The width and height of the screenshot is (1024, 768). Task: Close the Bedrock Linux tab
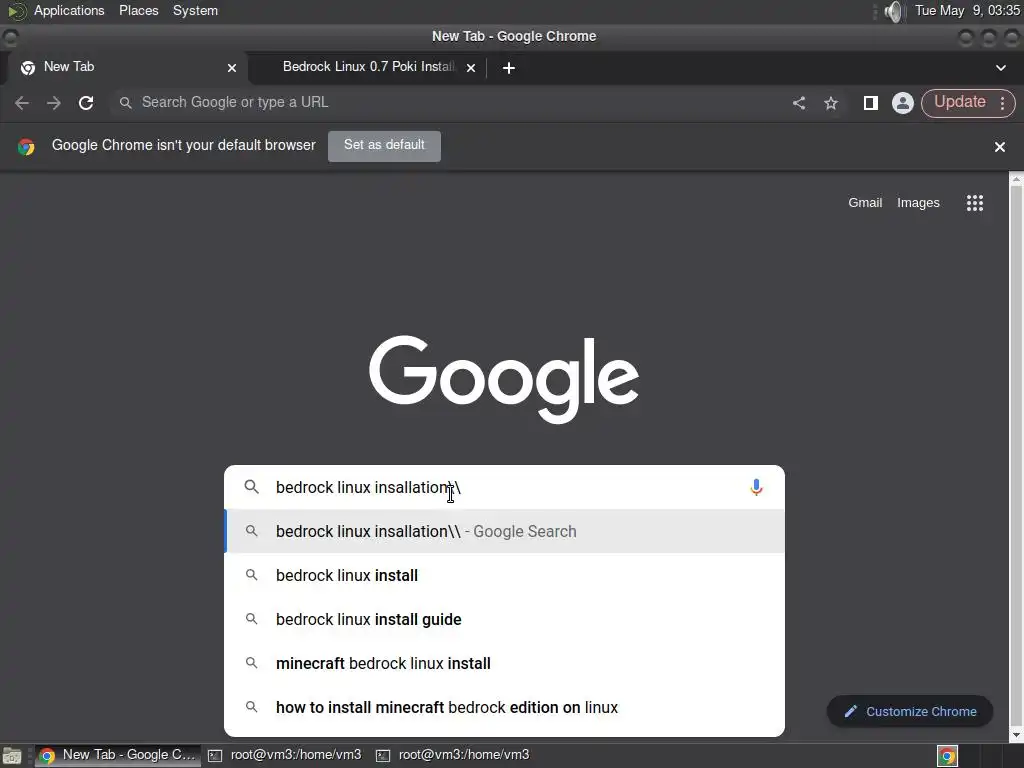[471, 68]
